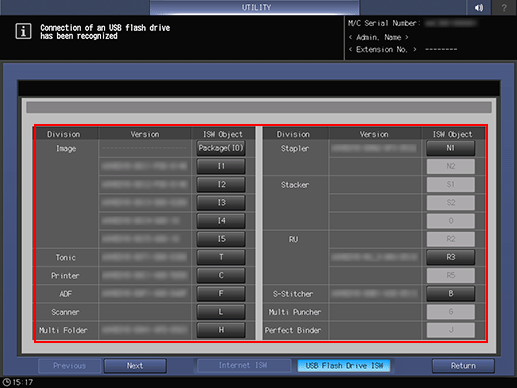The image size is (517, 388).
Task: Select the T object for Tonic
Action: (221, 257)
